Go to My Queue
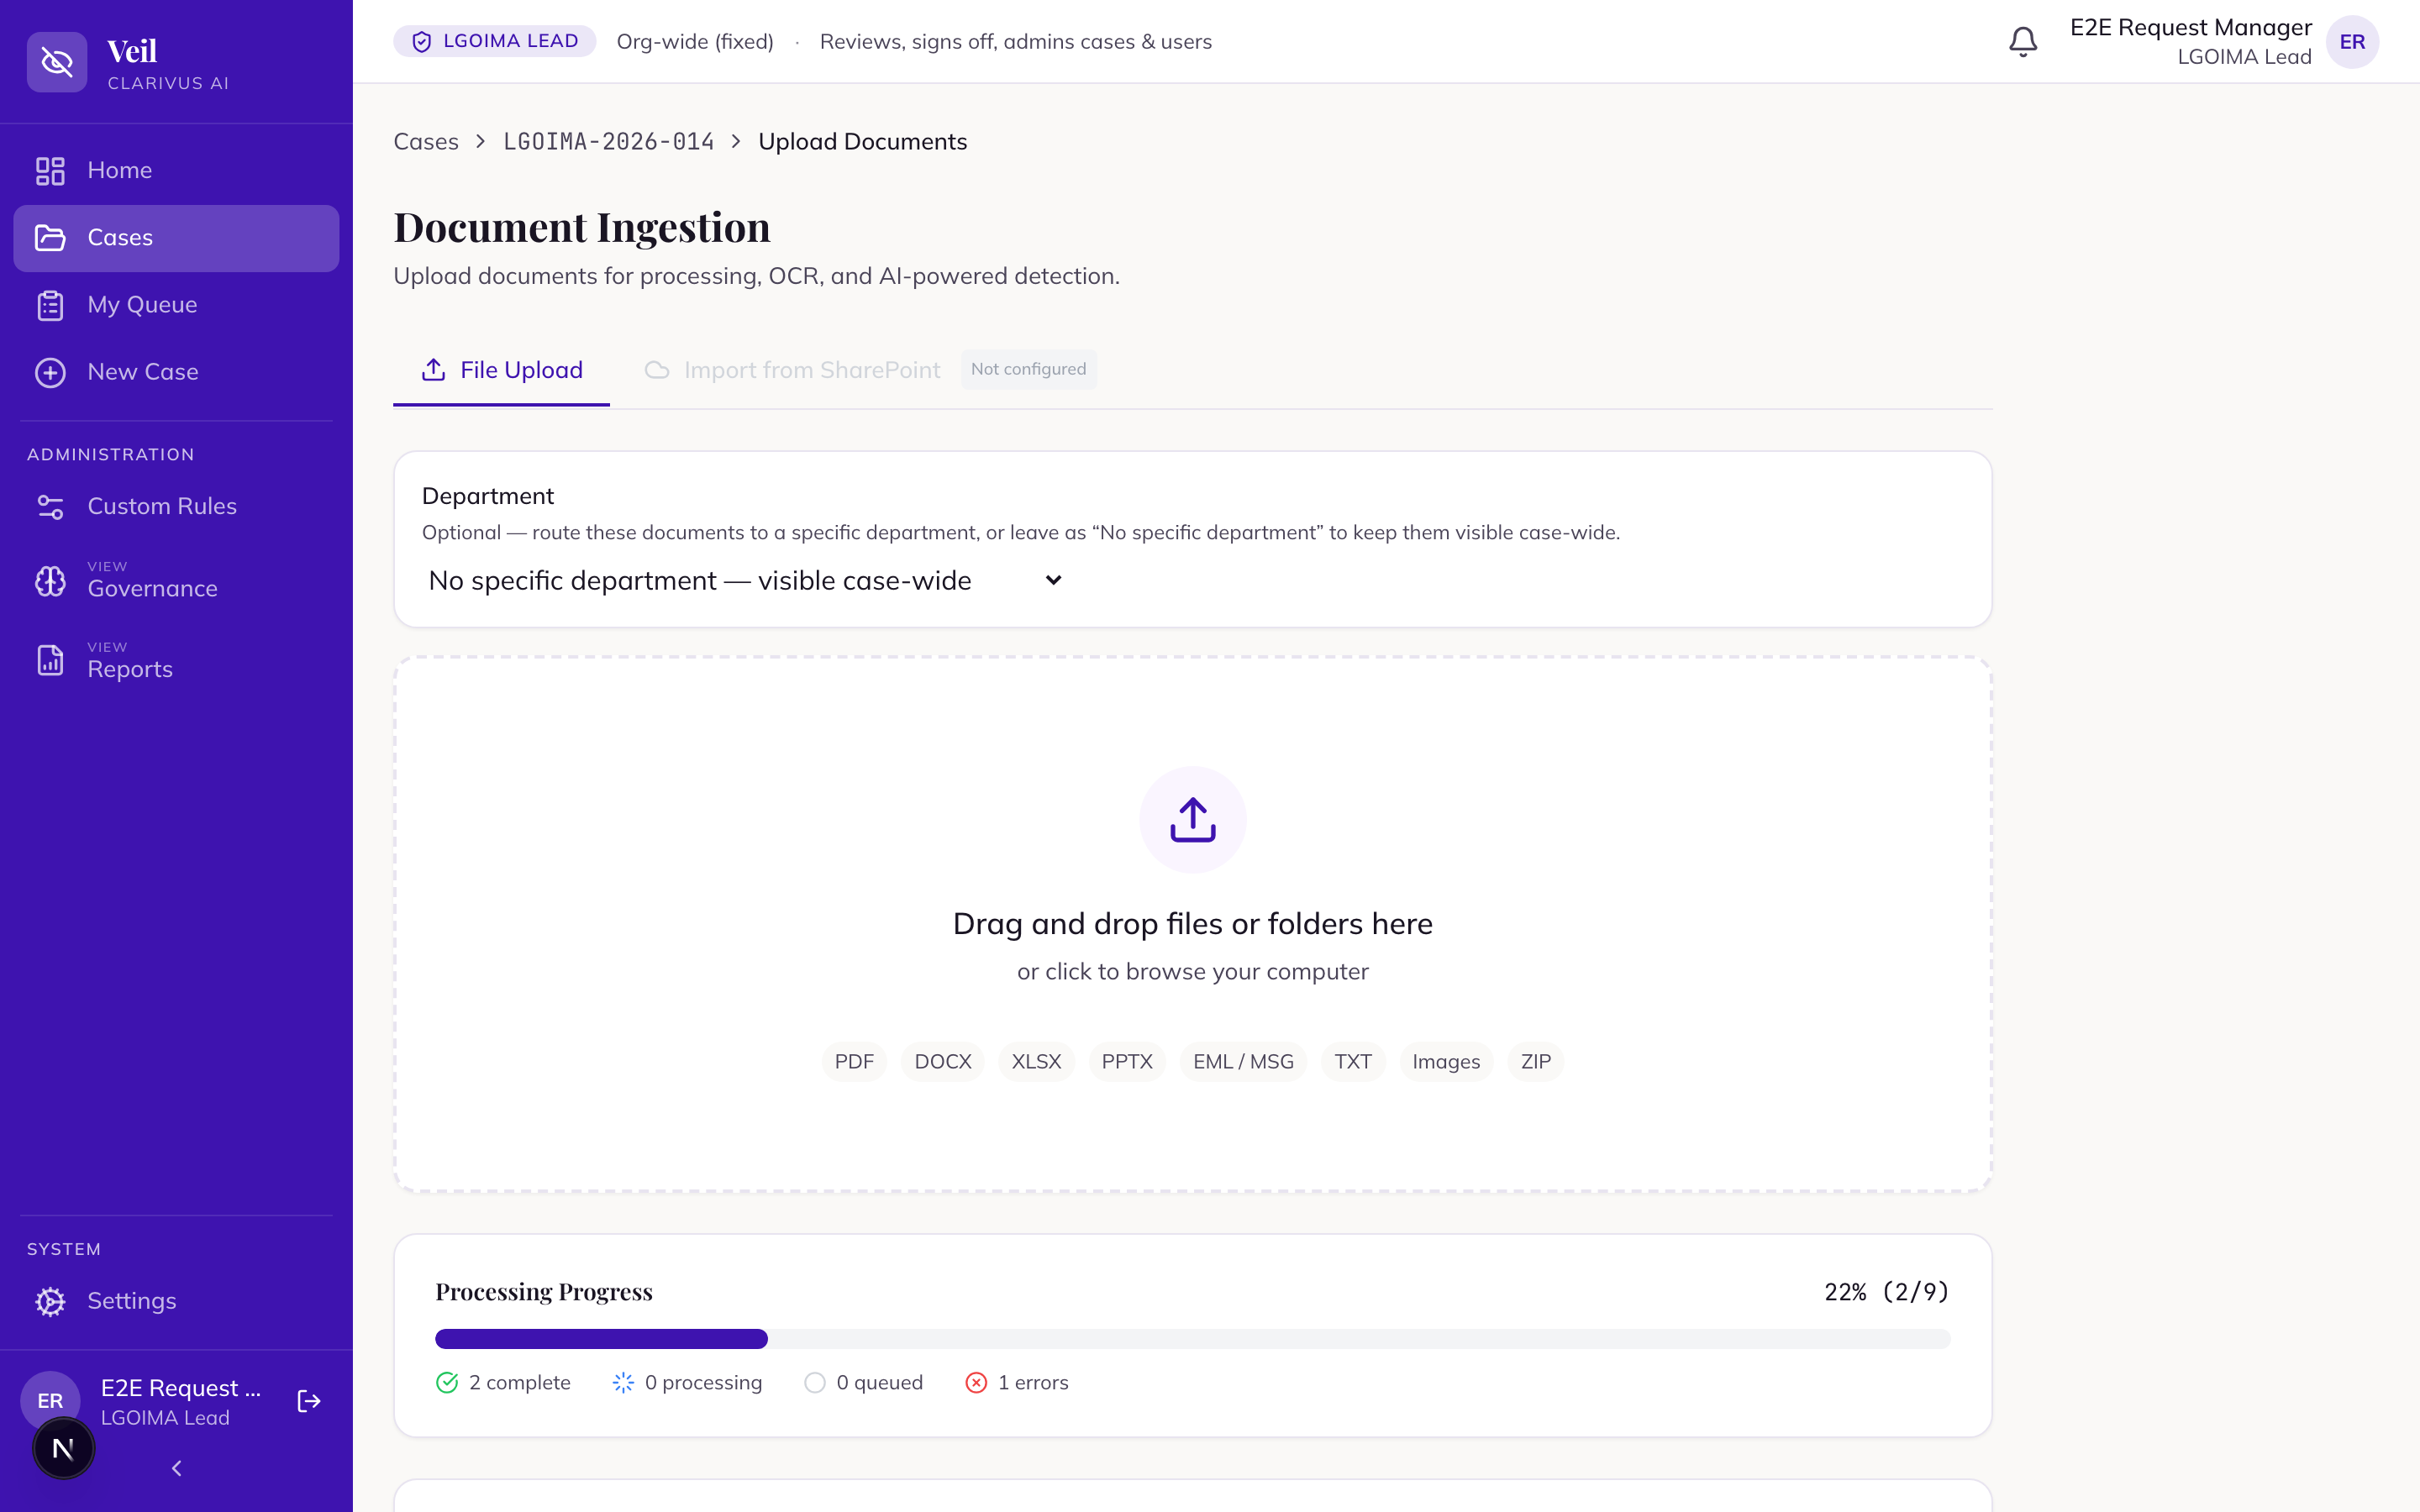 [x=176, y=305]
